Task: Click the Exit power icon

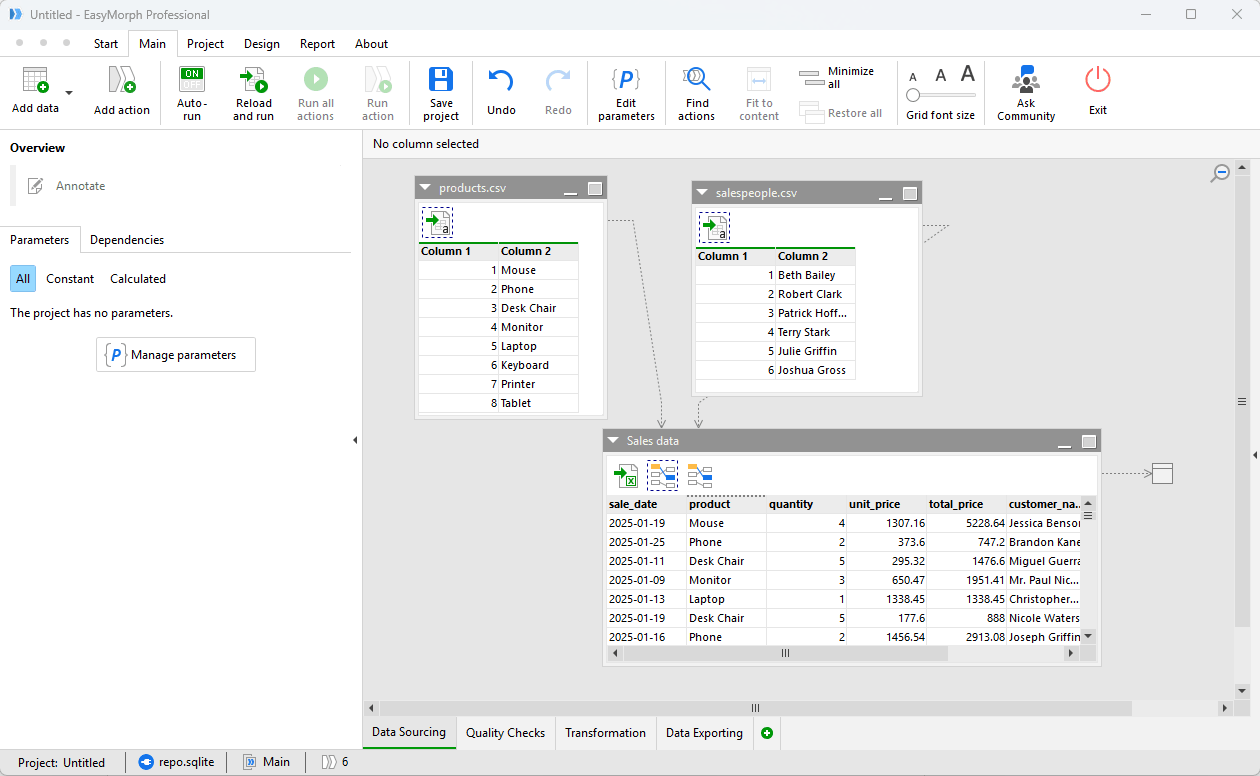Action: pyautogui.click(x=1098, y=79)
